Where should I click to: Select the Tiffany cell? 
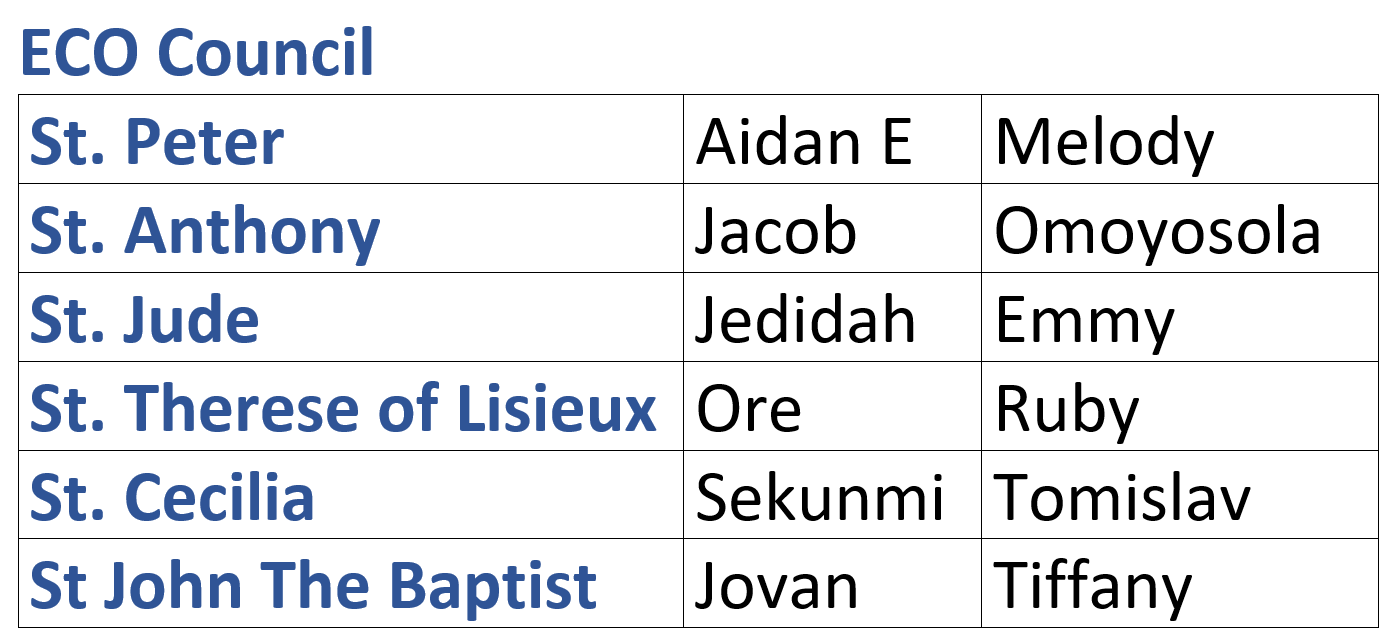pyautogui.click(x=1180, y=583)
